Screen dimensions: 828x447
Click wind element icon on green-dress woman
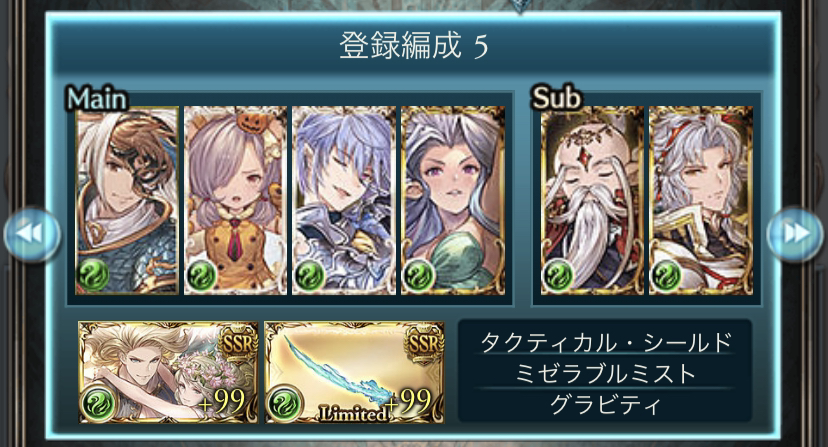pyautogui.click(x=419, y=275)
